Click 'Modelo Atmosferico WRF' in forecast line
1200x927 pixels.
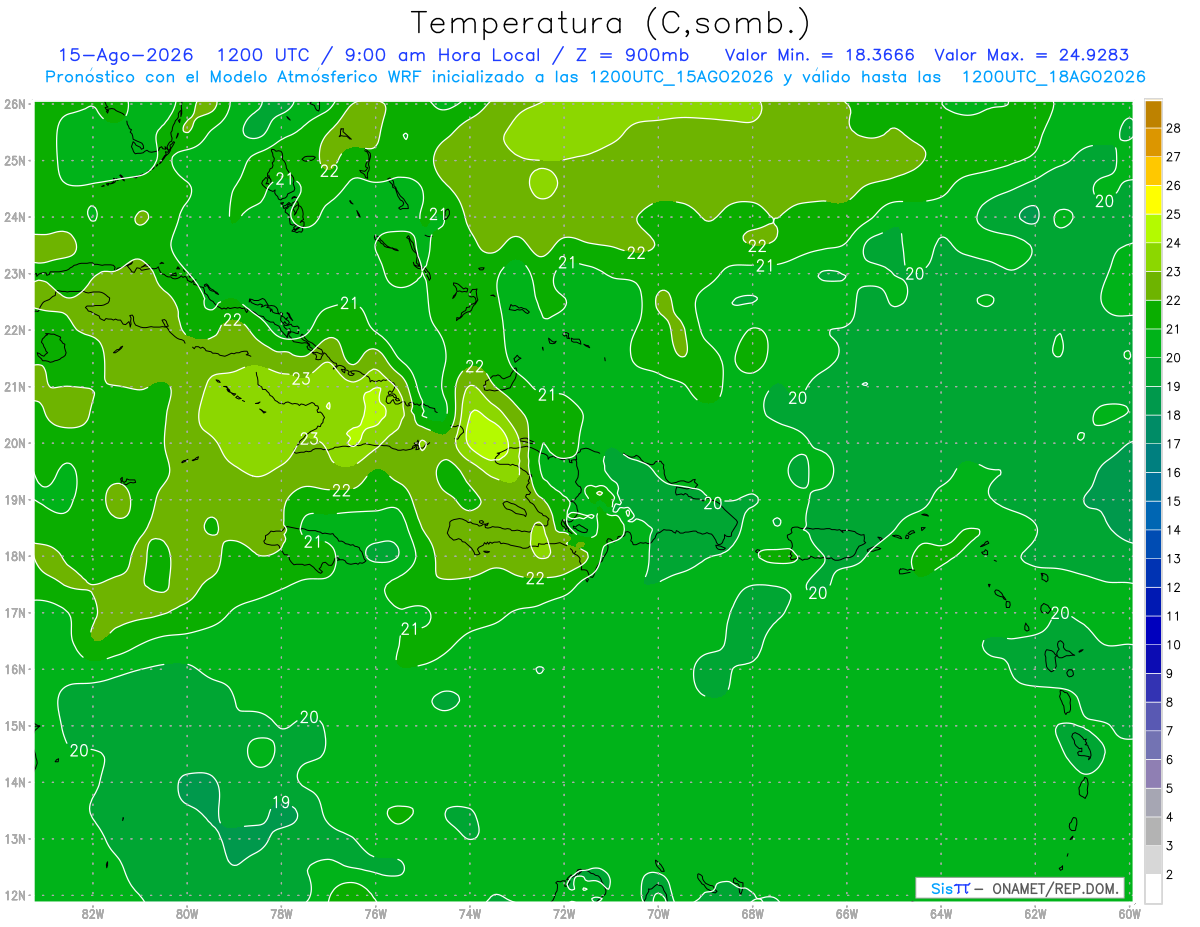(x=314, y=77)
